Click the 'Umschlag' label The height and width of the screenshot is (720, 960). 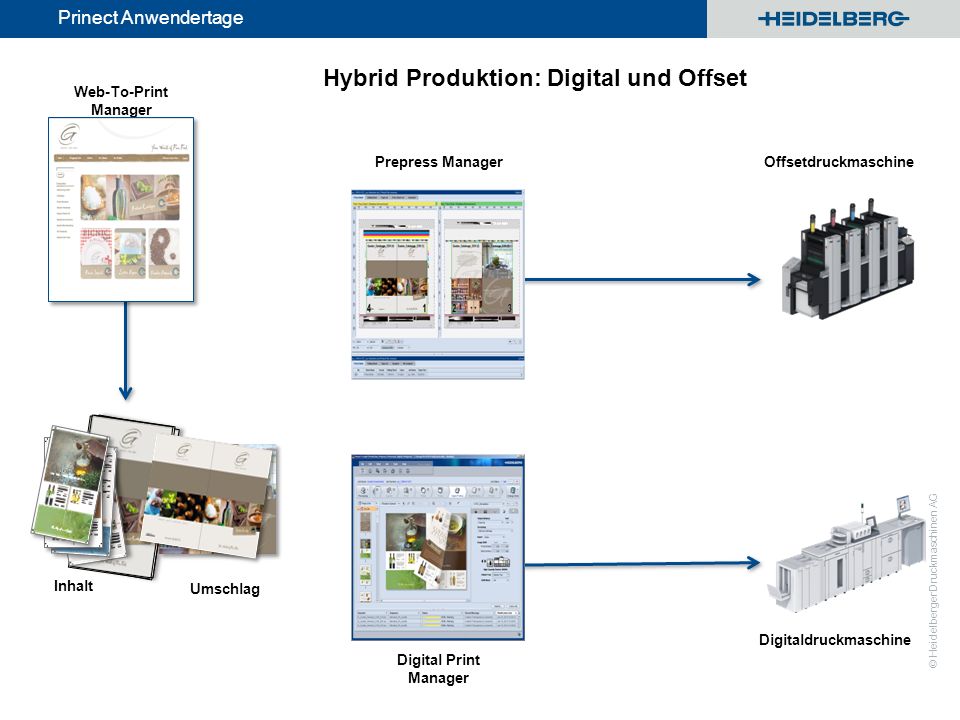[x=225, y=589]
